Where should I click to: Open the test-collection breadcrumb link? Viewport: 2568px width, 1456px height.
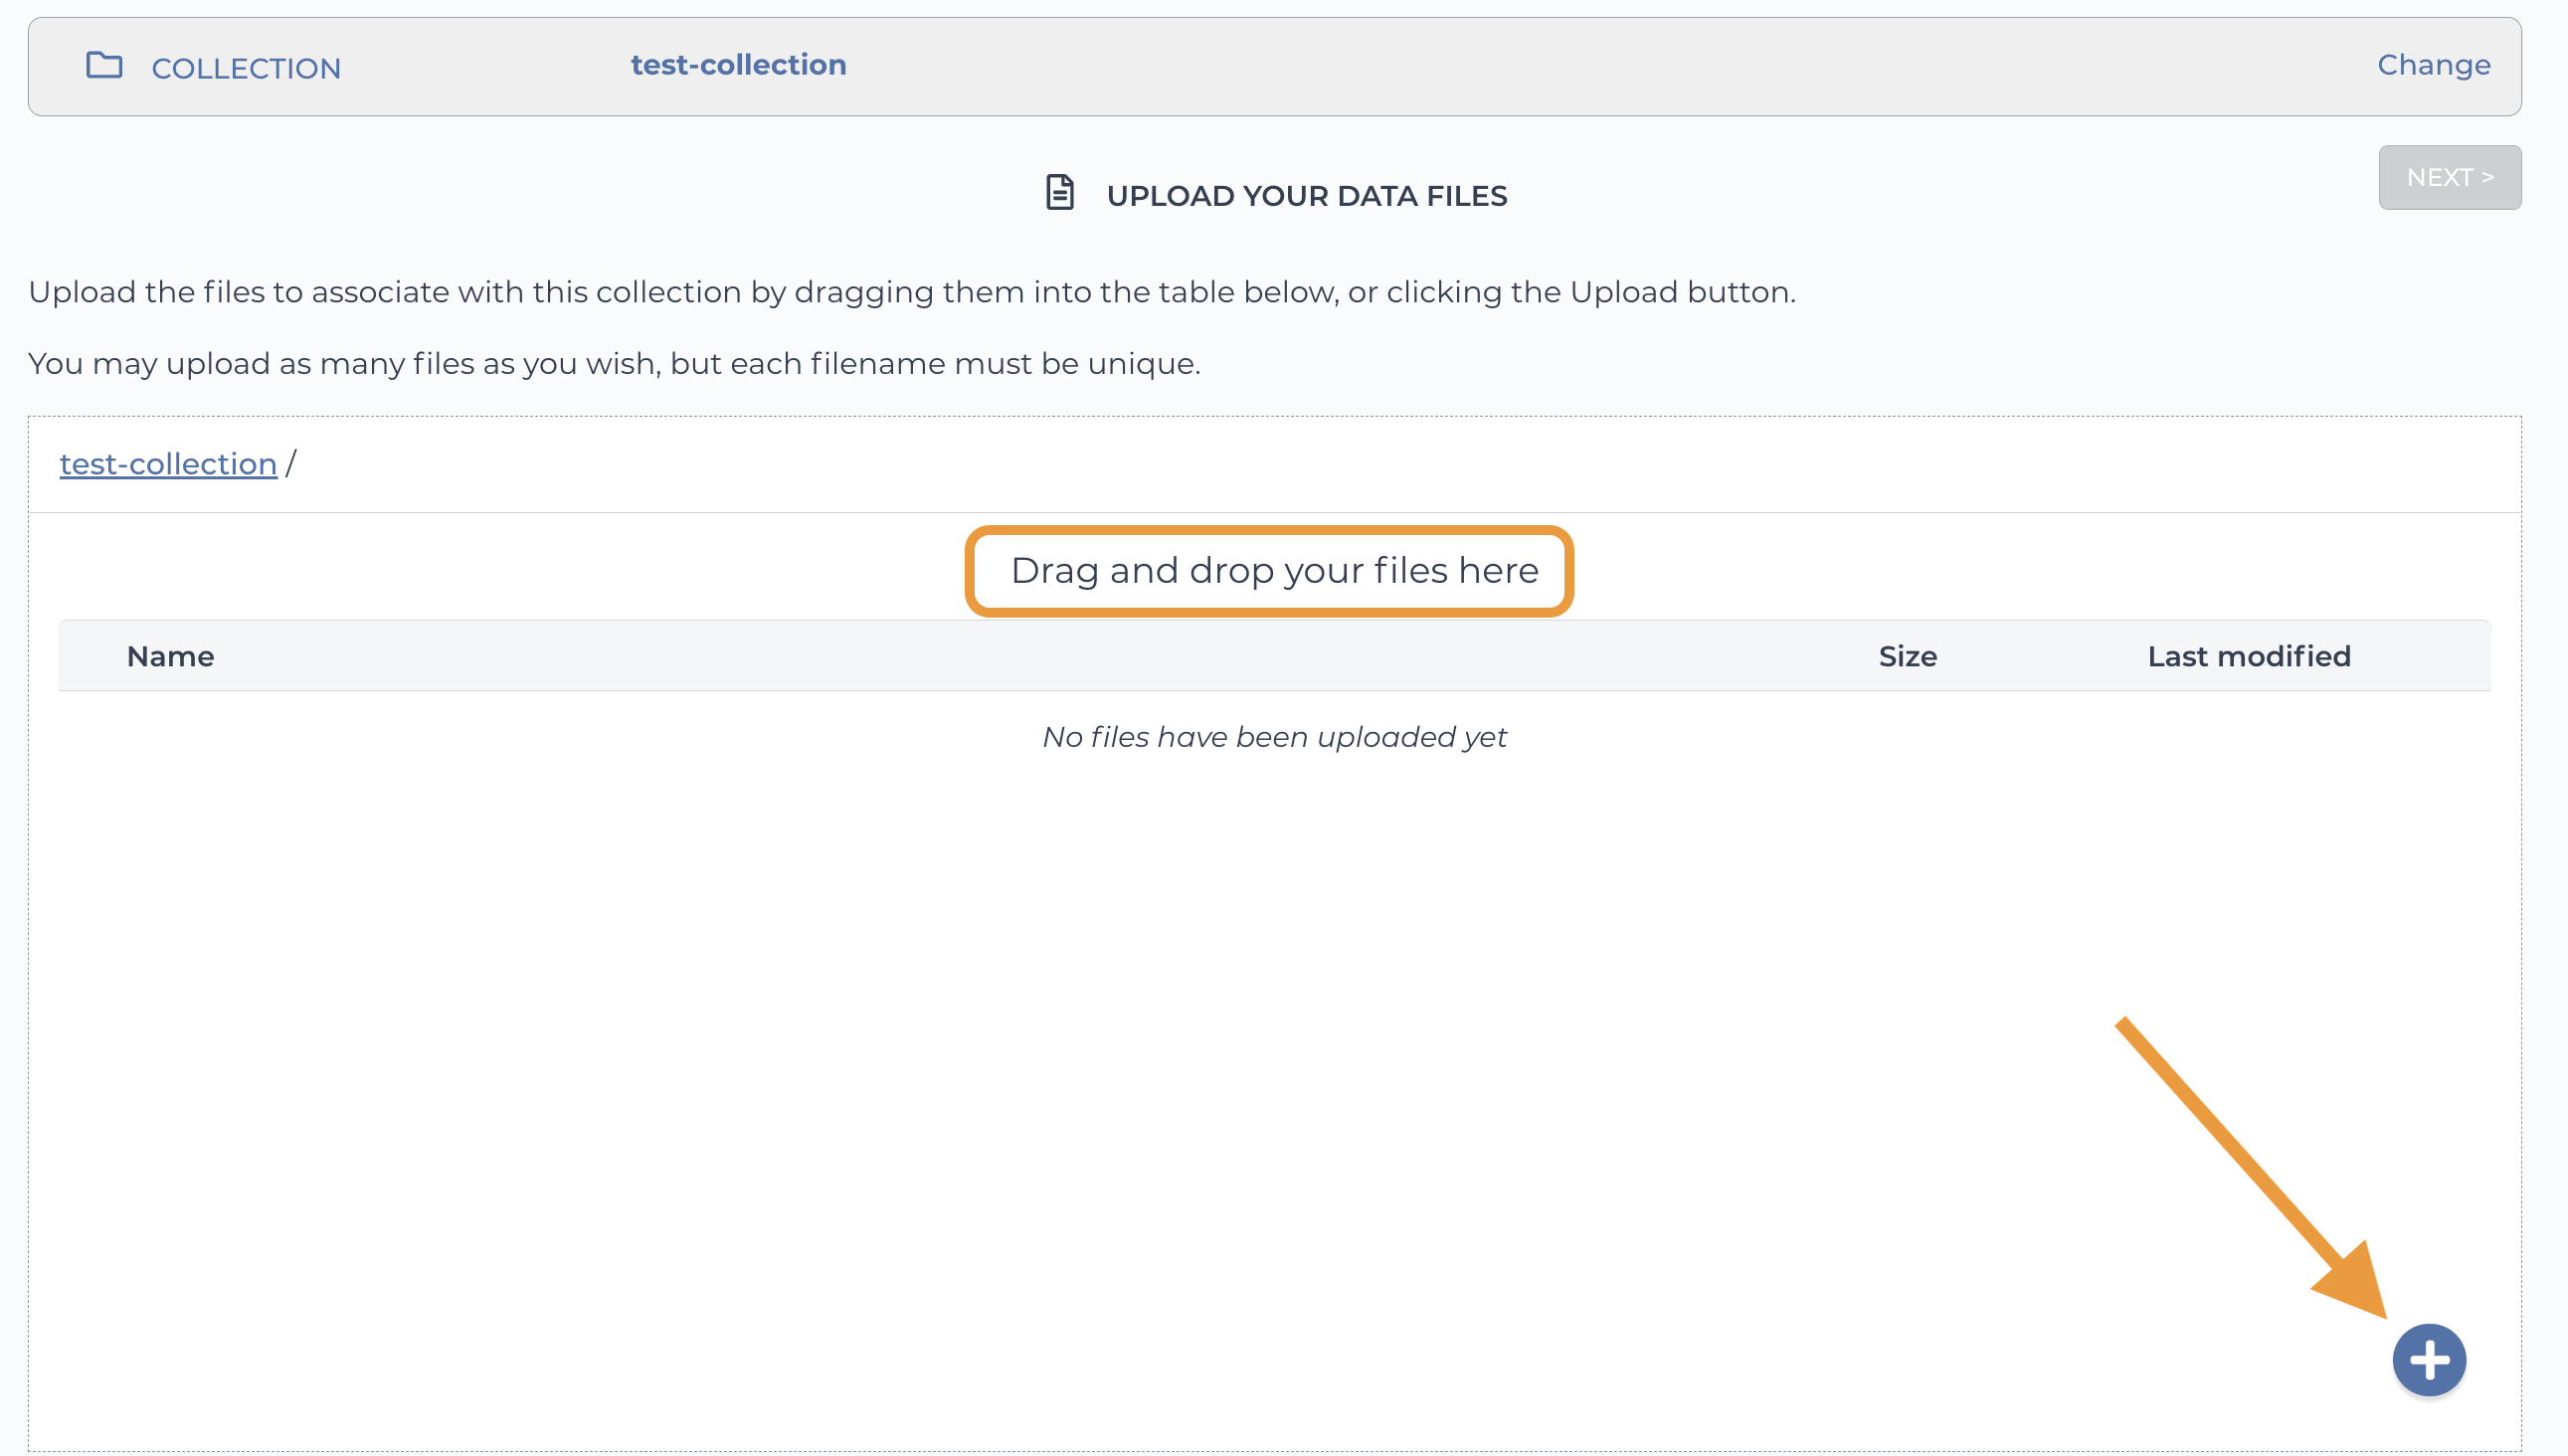[168, 464]
